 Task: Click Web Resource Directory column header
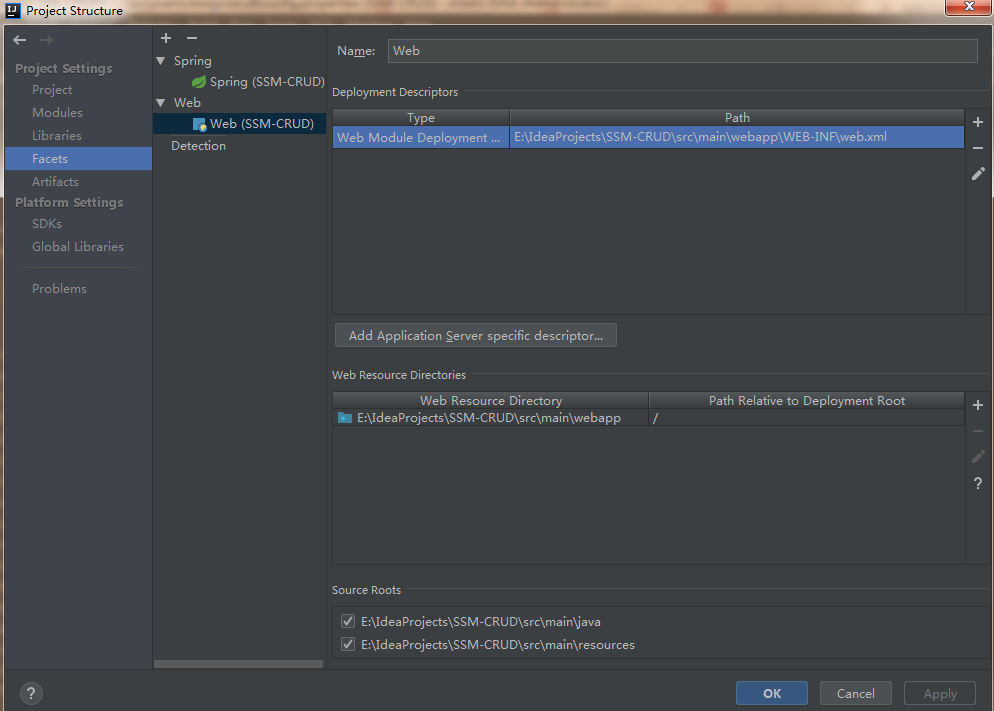coord(491,400)
